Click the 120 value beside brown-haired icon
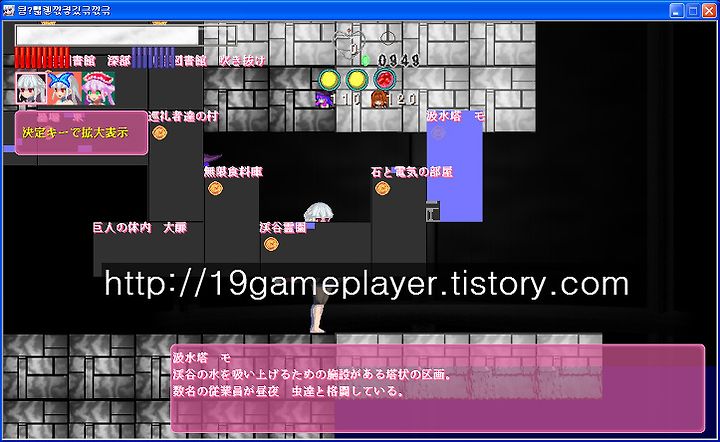The height and width of the screenshot is (442, 720). tap(403, 99)
